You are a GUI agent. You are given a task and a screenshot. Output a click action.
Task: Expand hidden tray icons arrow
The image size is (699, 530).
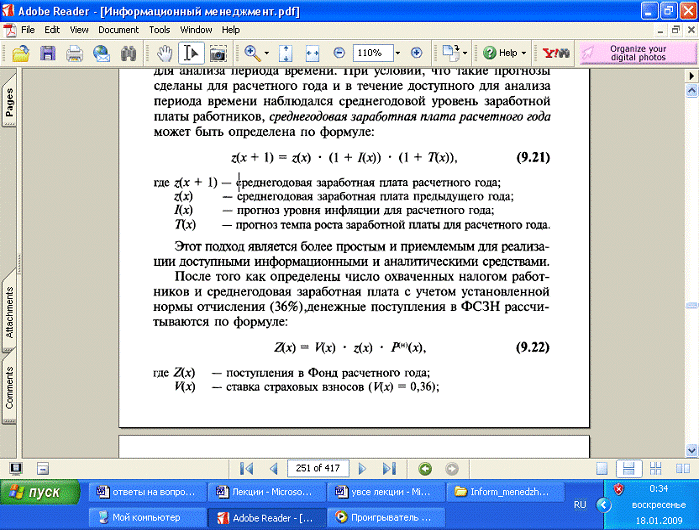(x=604, y=505)
